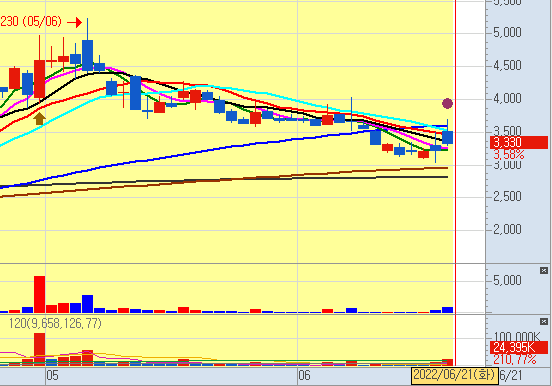Click the 05 month label on time axis
Viewport: 552px width, 386px height.
[x=52, y=375]
